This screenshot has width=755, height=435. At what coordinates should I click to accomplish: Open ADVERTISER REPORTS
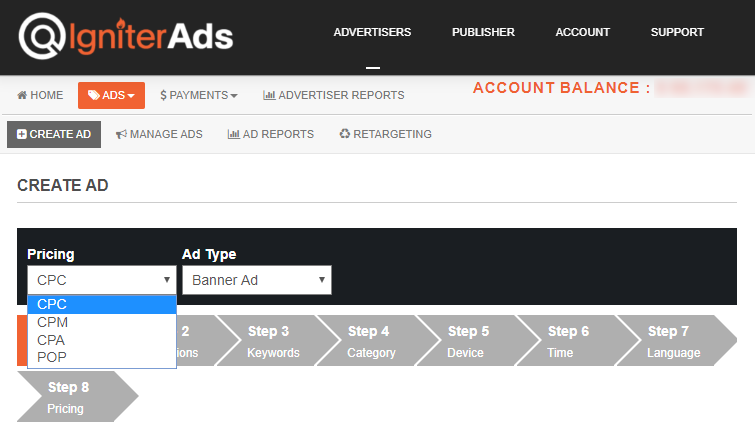coord(334,95)
